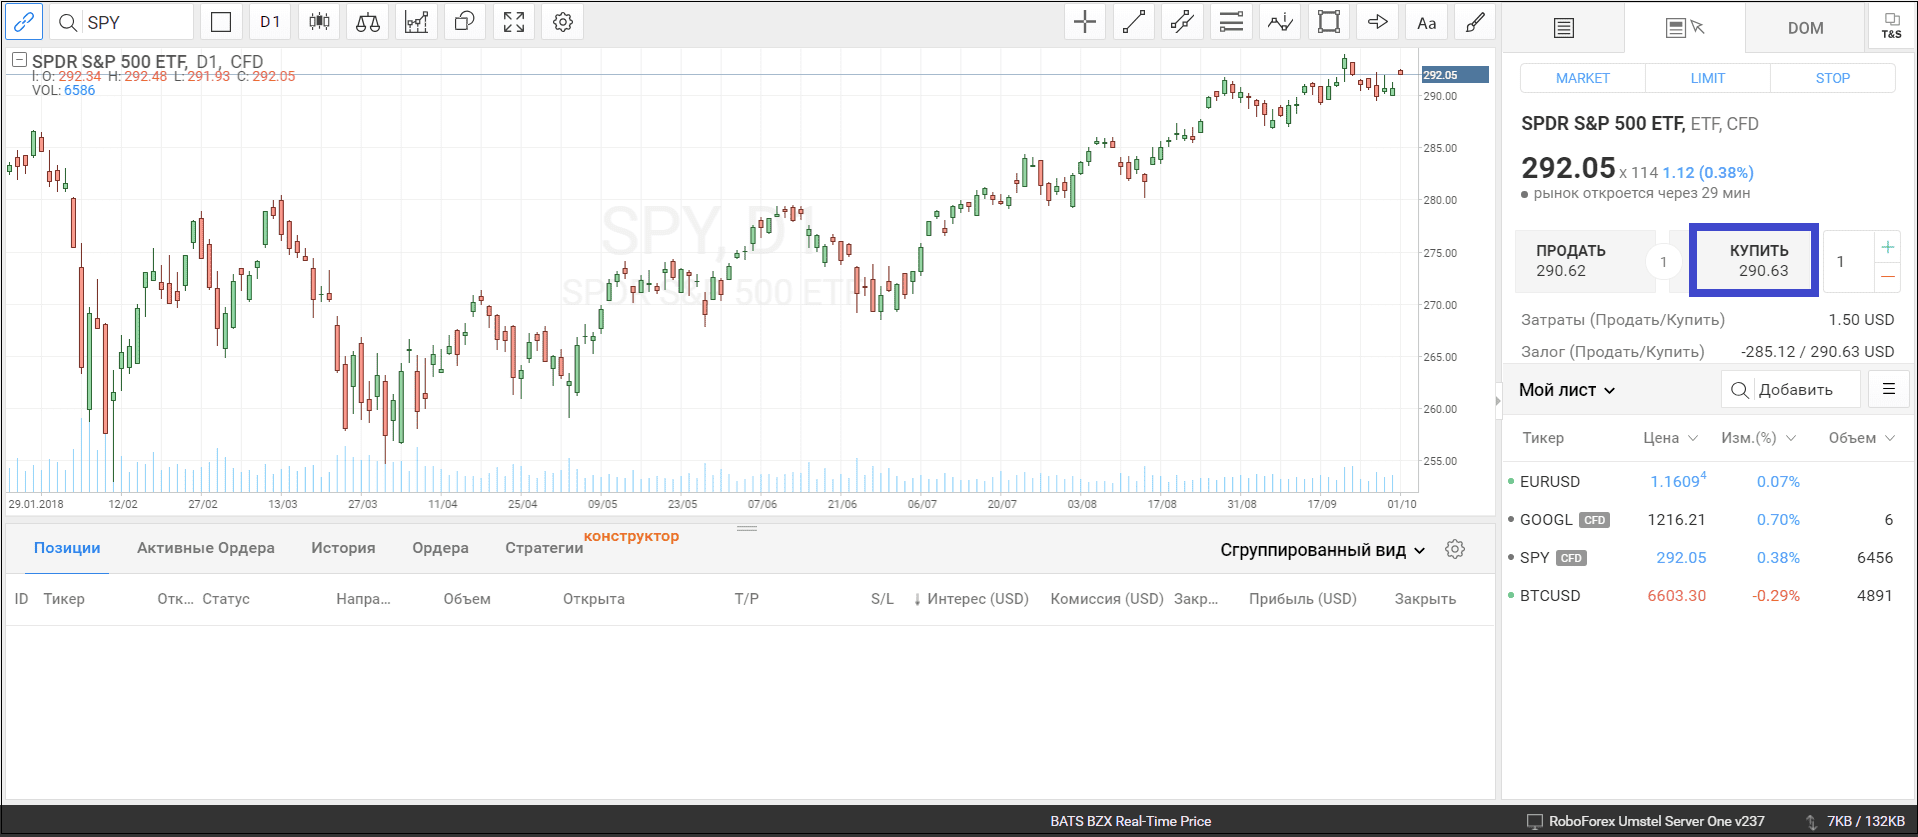Open the one-click trading panel tab

[1685, 28]
